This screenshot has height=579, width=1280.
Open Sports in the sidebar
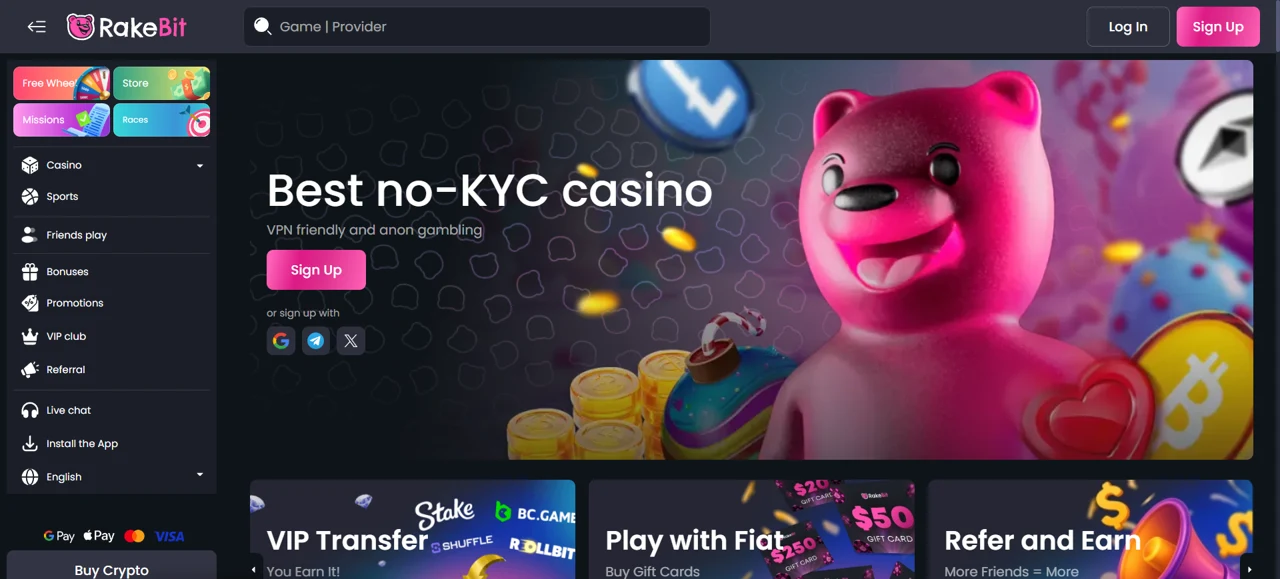click(112, 197)
